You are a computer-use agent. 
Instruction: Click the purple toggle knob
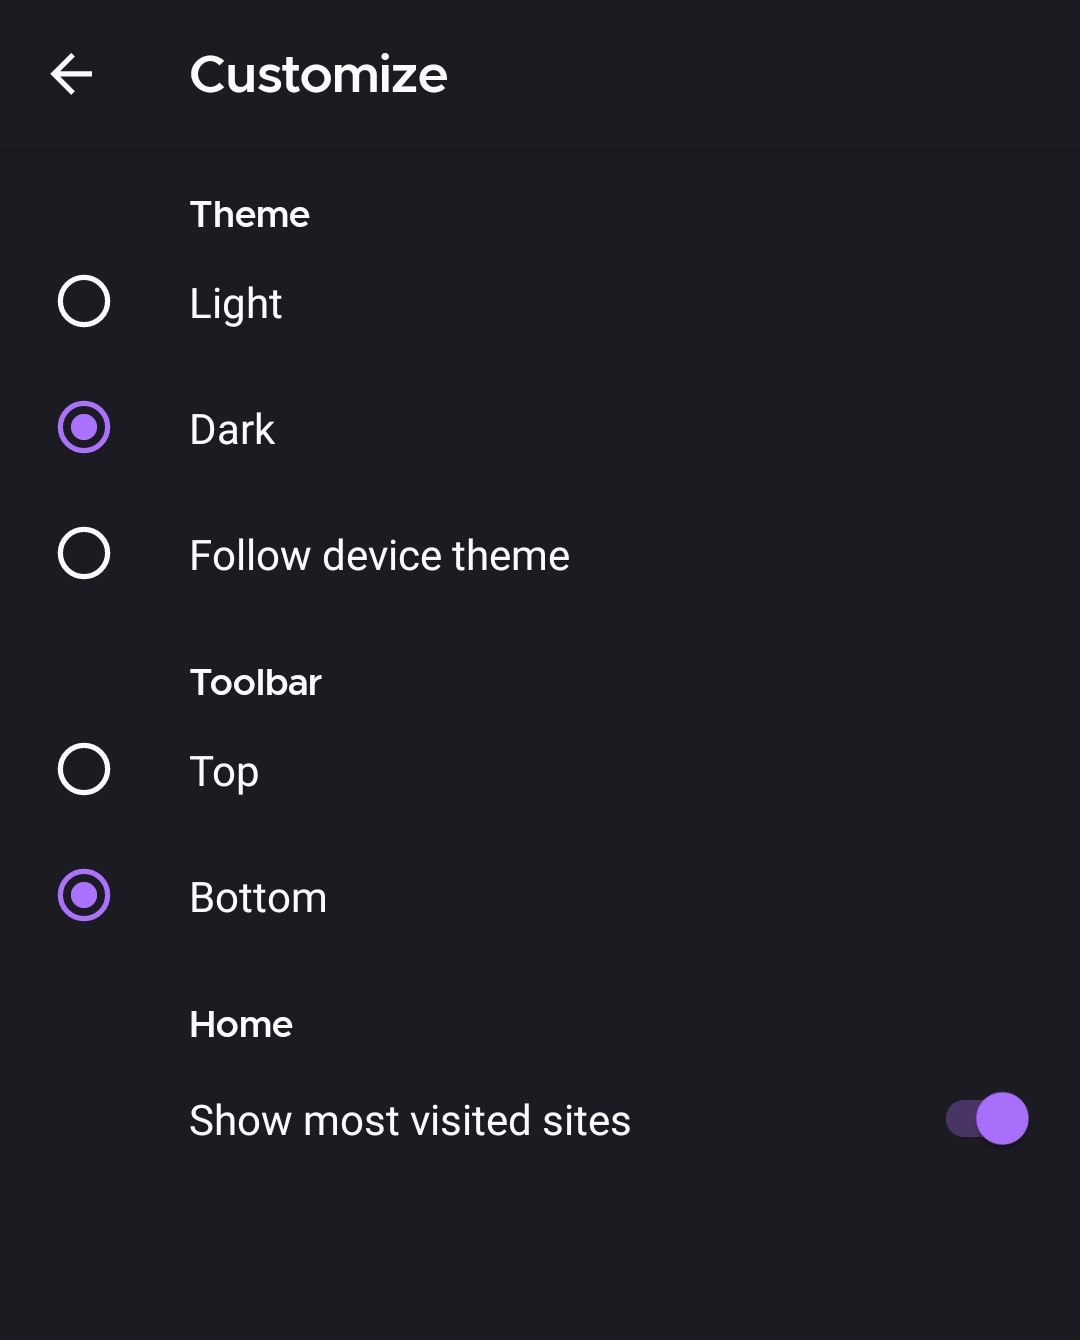pyautogui.click(x=1000, y=1118)
